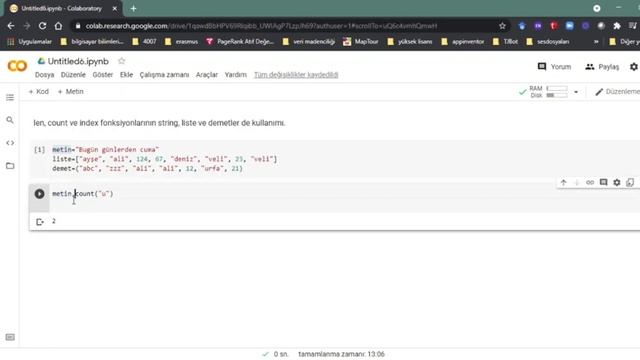Rename the Untitled6.ipynb notebook title
The image size is (640, 360).
[78, 61]
